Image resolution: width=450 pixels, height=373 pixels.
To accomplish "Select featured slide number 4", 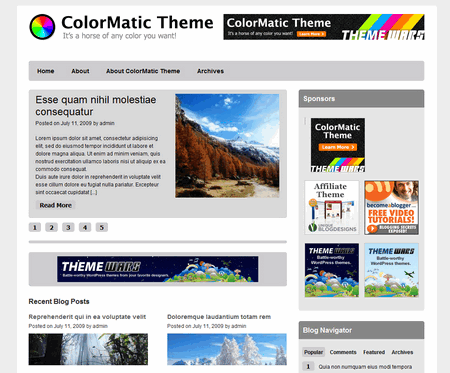I will 85,227.
